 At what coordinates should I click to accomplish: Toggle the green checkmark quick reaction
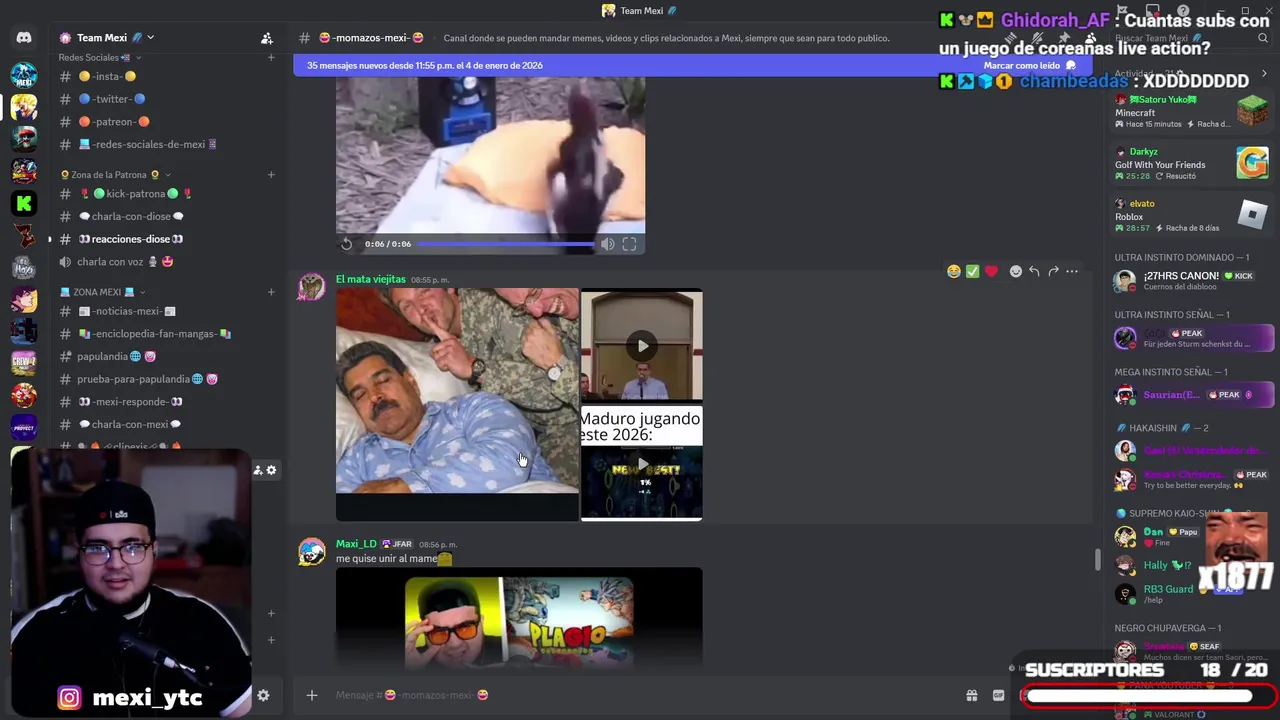coord(972,271)
